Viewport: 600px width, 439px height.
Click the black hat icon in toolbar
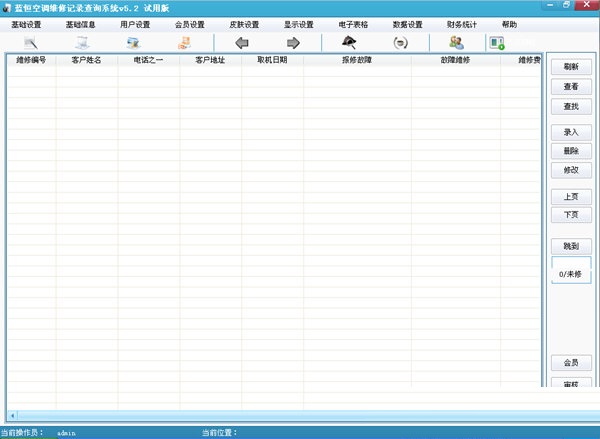tap(350, 42)
